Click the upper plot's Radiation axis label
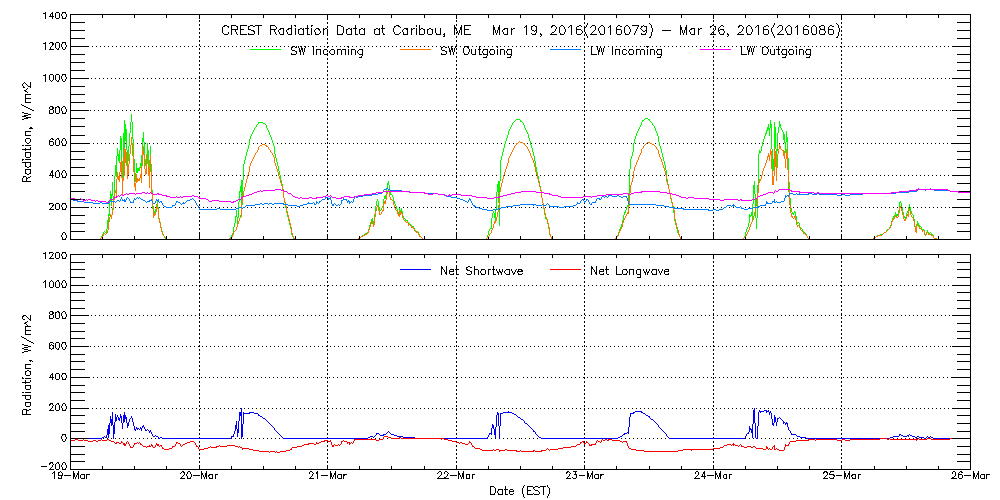Screen dimensions: 1000x500 point(28,127)
